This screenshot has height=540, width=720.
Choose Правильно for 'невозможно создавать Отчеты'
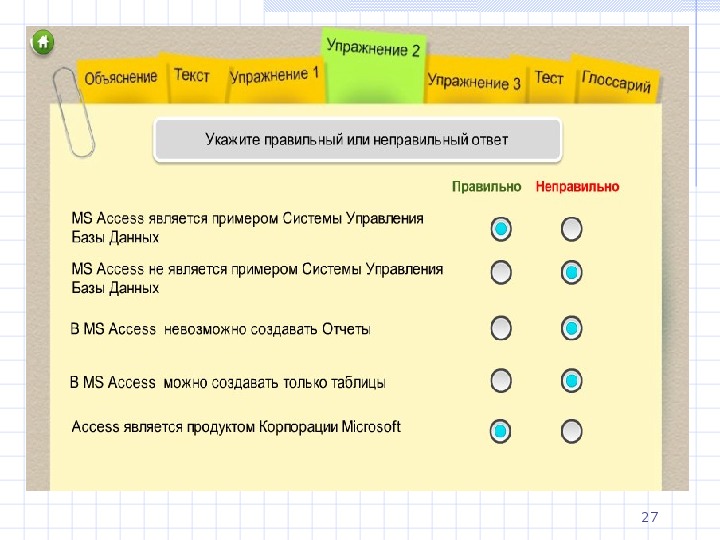coord(501,328)
